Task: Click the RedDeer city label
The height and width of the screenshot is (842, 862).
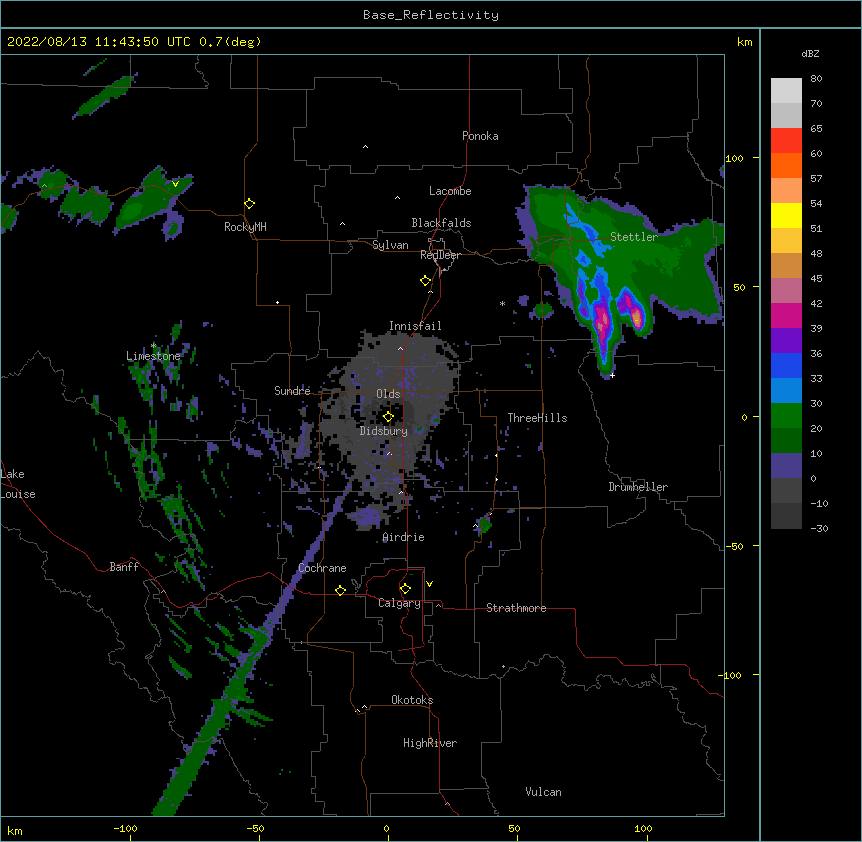Action: pyautogui.click(x=440, y=255)
